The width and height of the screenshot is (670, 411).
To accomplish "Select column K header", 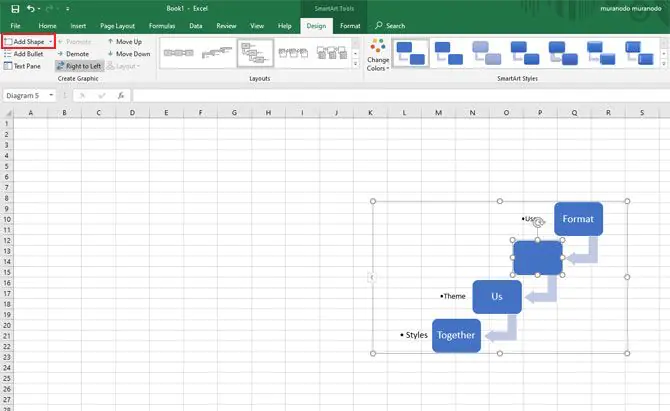I will 370,113.
